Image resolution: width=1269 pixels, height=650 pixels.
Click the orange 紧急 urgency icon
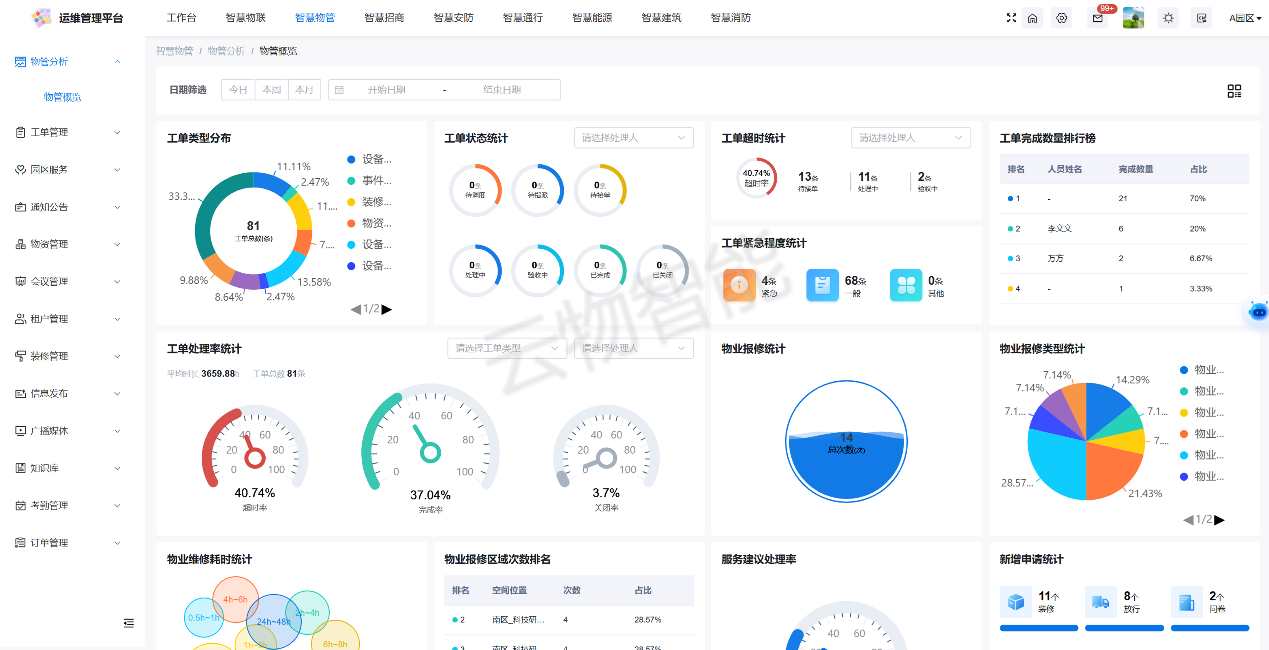(739, 285)
